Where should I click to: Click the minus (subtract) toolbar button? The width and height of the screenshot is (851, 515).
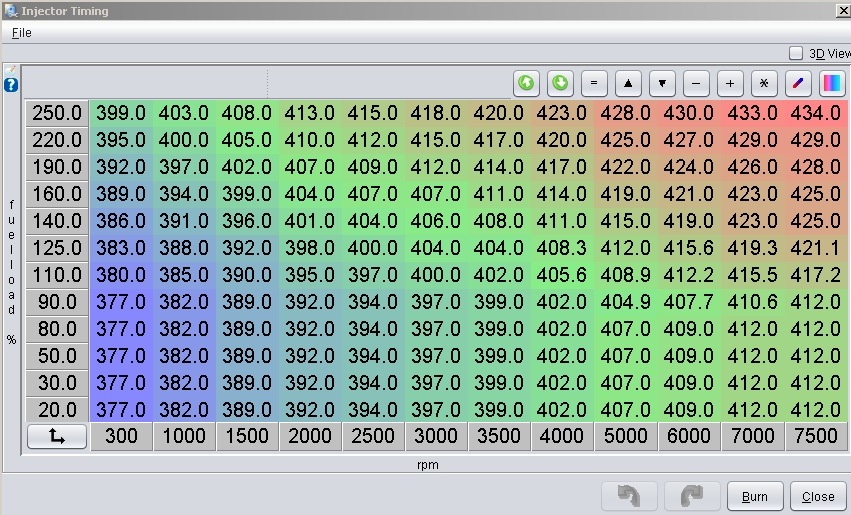696,84
